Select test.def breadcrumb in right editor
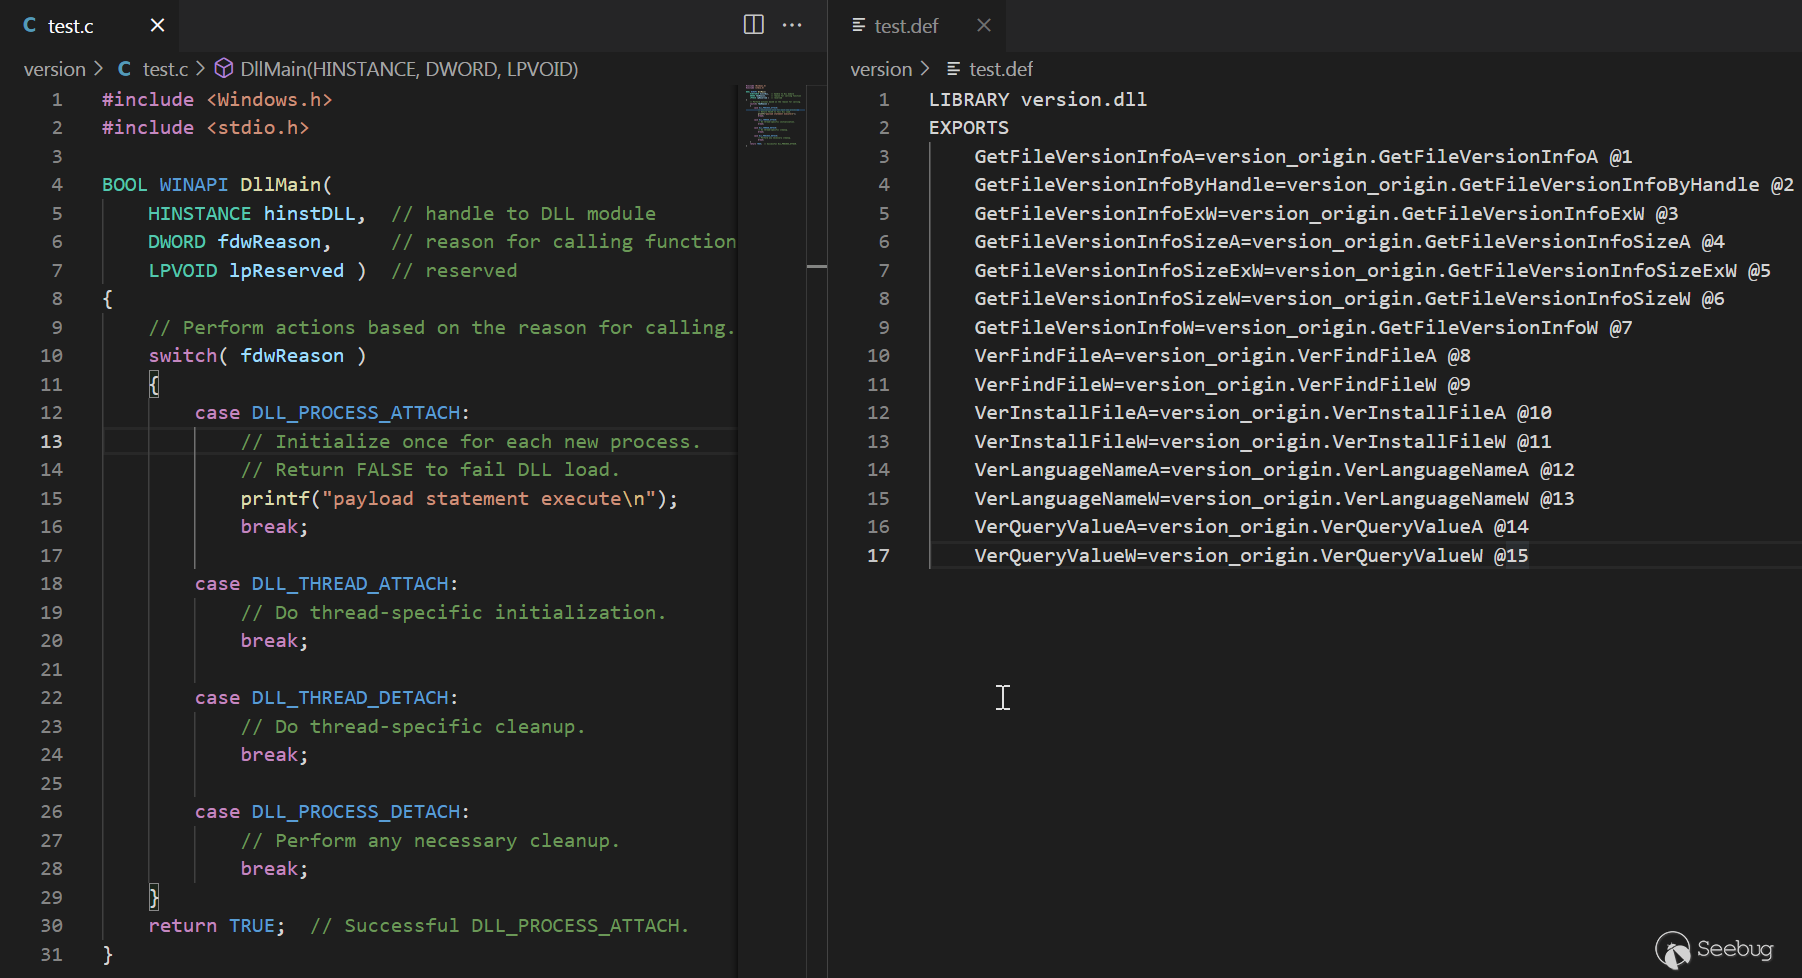The height and width of the screenshot is (978, 1802). point(1000,69)
